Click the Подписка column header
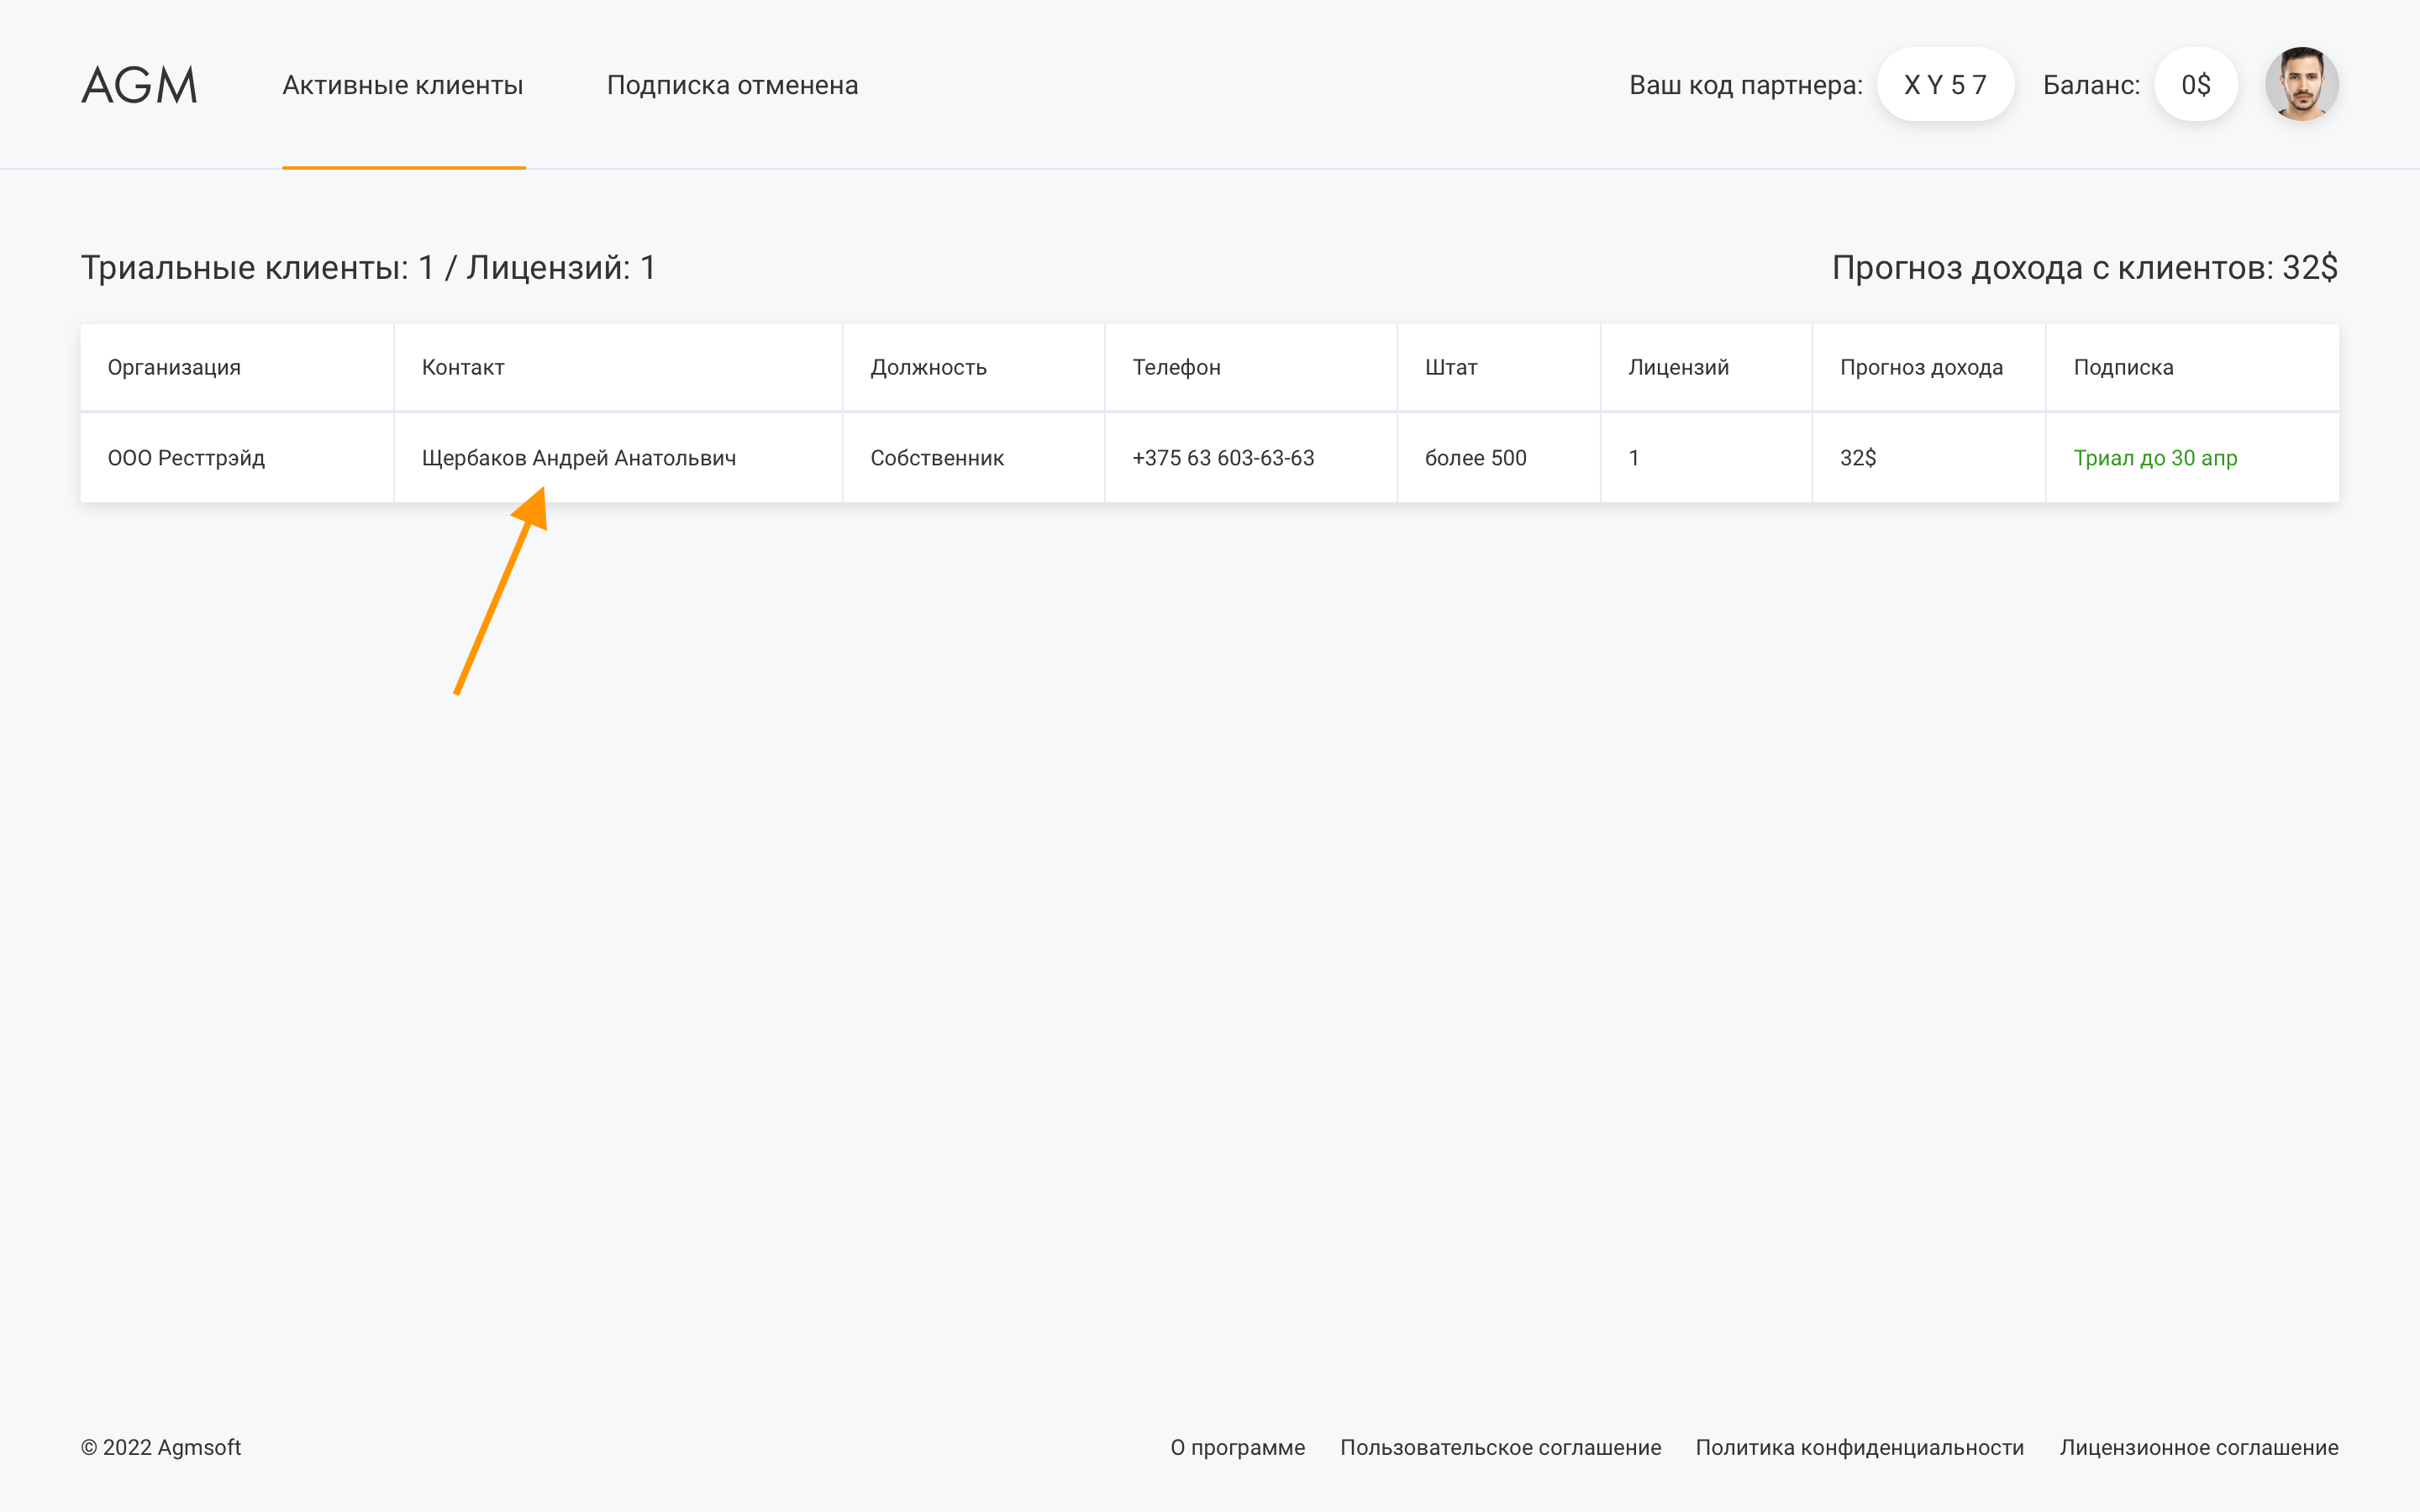This screenshot has height=1512, width=2420. coord(2123,367)
